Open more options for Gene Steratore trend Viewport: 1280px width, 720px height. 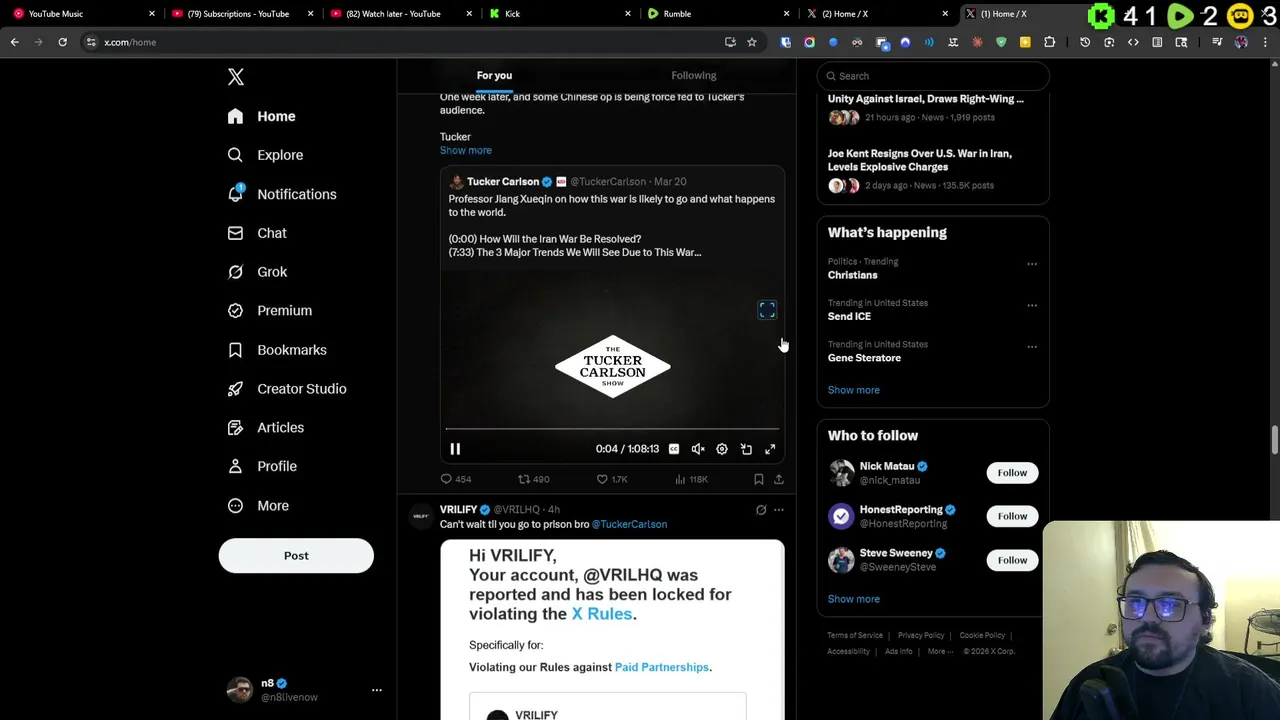1032,347
